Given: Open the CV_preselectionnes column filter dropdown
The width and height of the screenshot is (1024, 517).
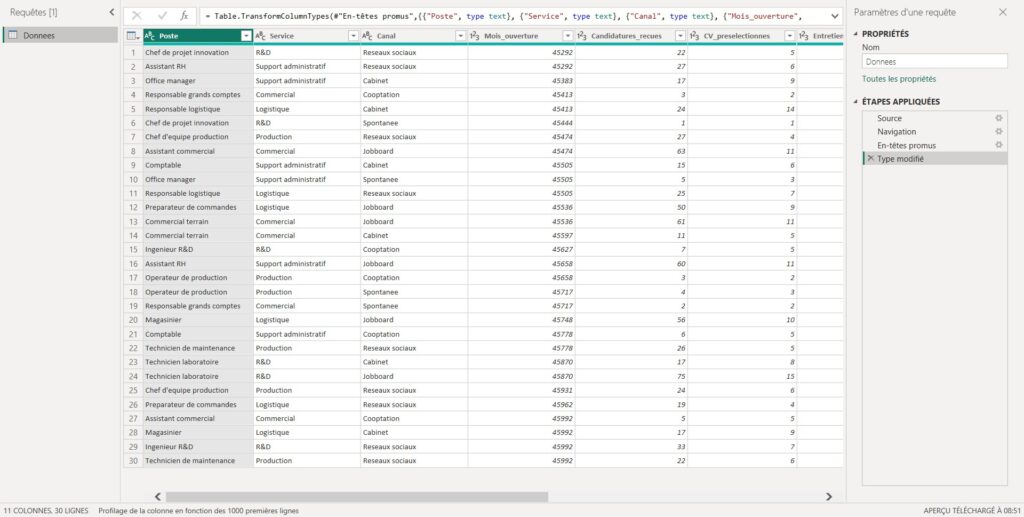Looking at the screenshot, I should pyautogui.click(x=790, y=36).
